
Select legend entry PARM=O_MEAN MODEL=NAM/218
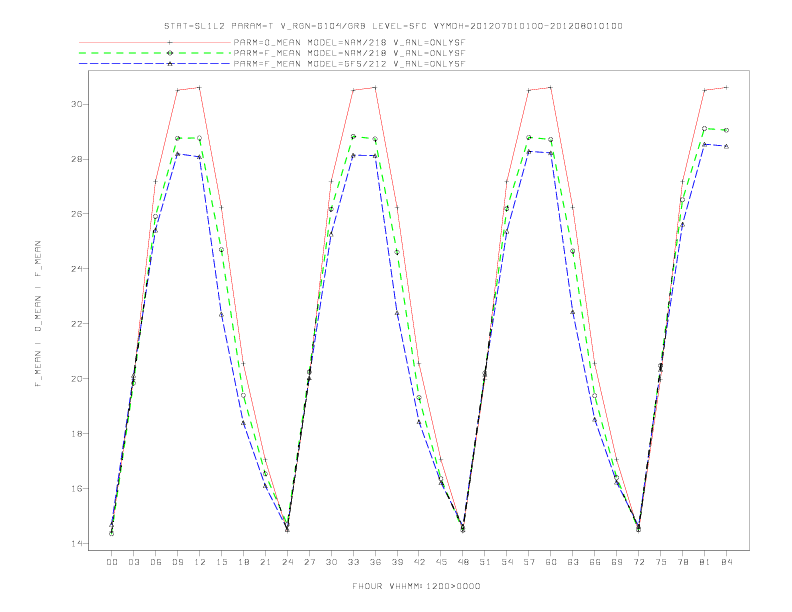349,42
